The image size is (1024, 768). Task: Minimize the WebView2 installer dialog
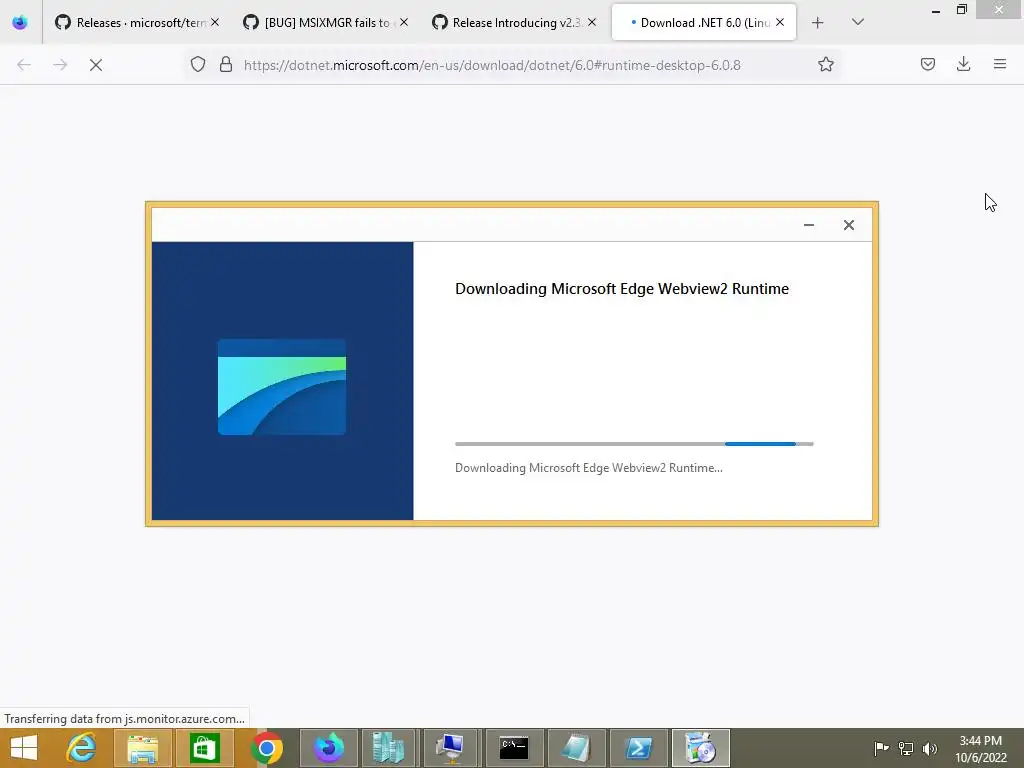[x=809, y=225]
